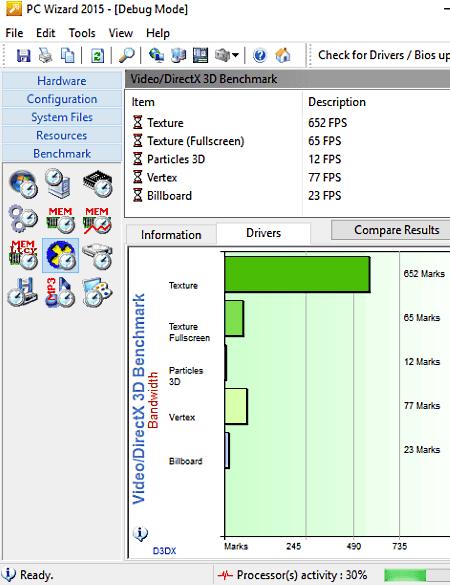Click the graphics card toolbar icon
The image size is (450, 585).
pos(222,56)
